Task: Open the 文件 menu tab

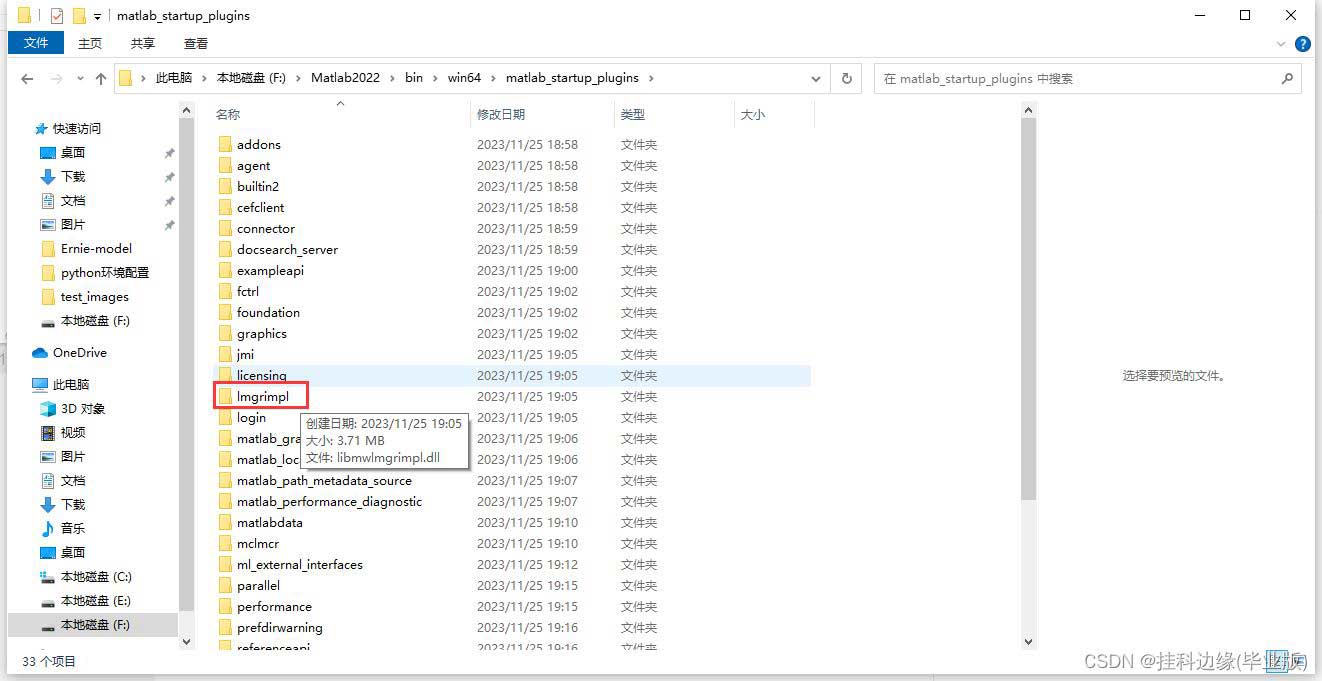Action: (36, 43)
